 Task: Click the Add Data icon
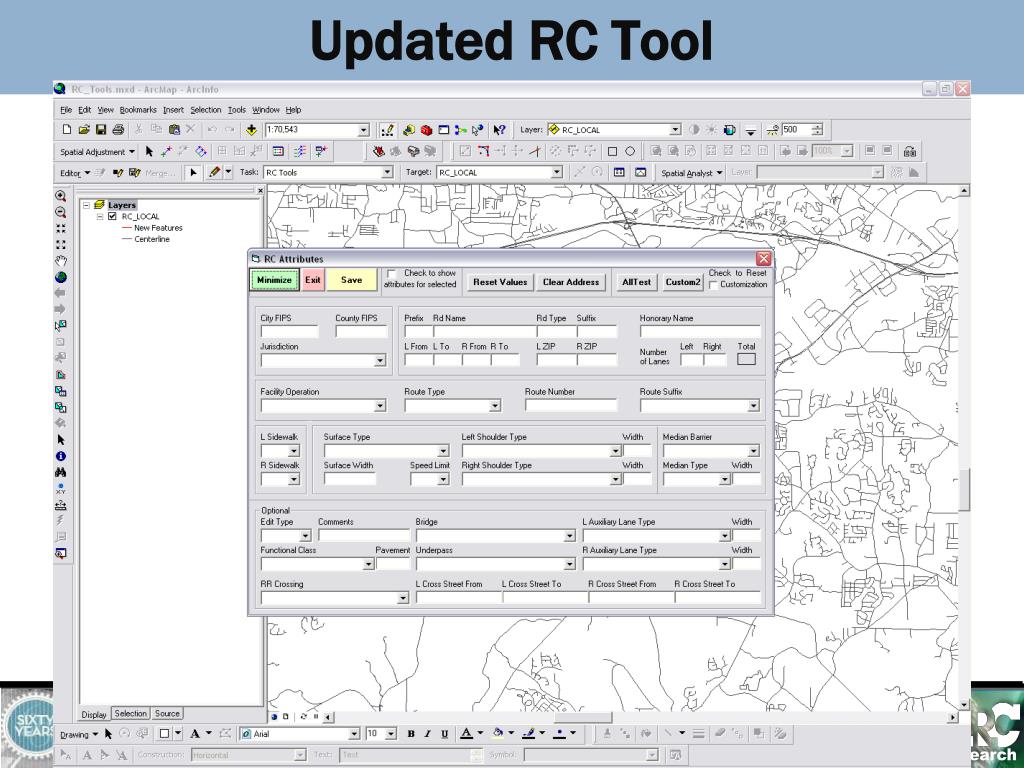click(x=251, y=130)
